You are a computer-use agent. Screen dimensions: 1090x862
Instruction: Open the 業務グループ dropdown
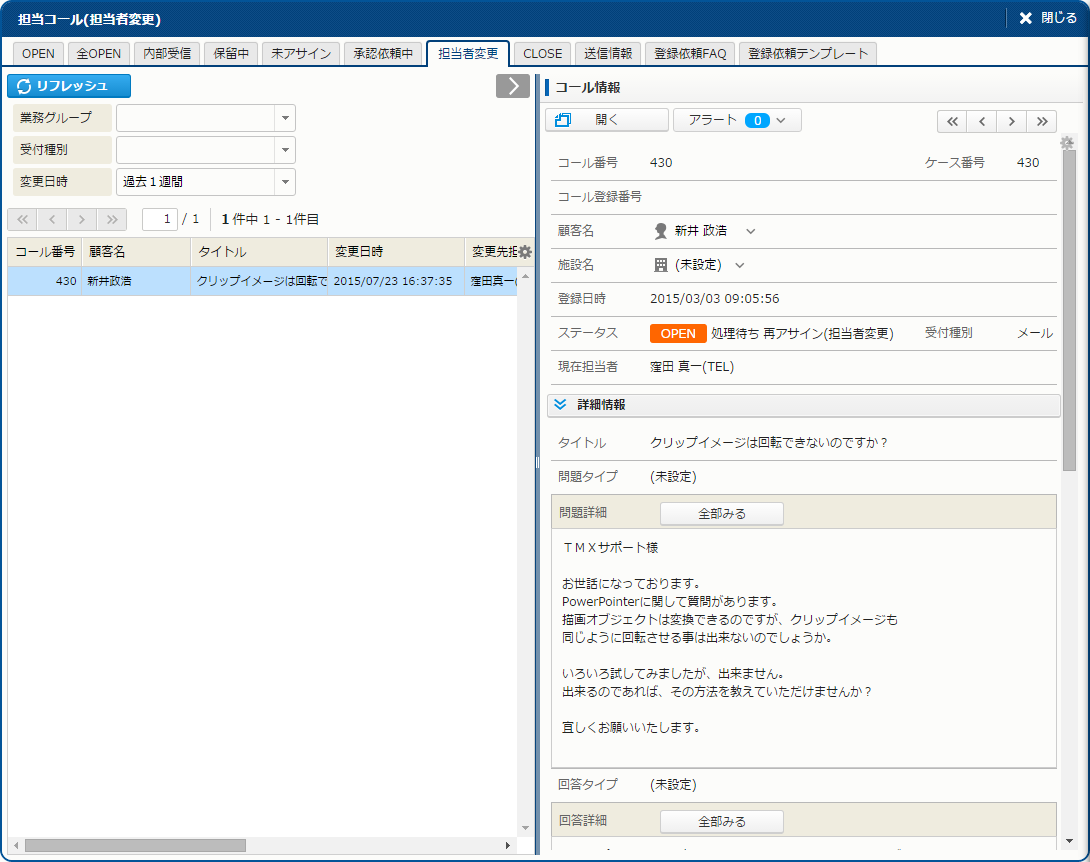click(285, 118)
